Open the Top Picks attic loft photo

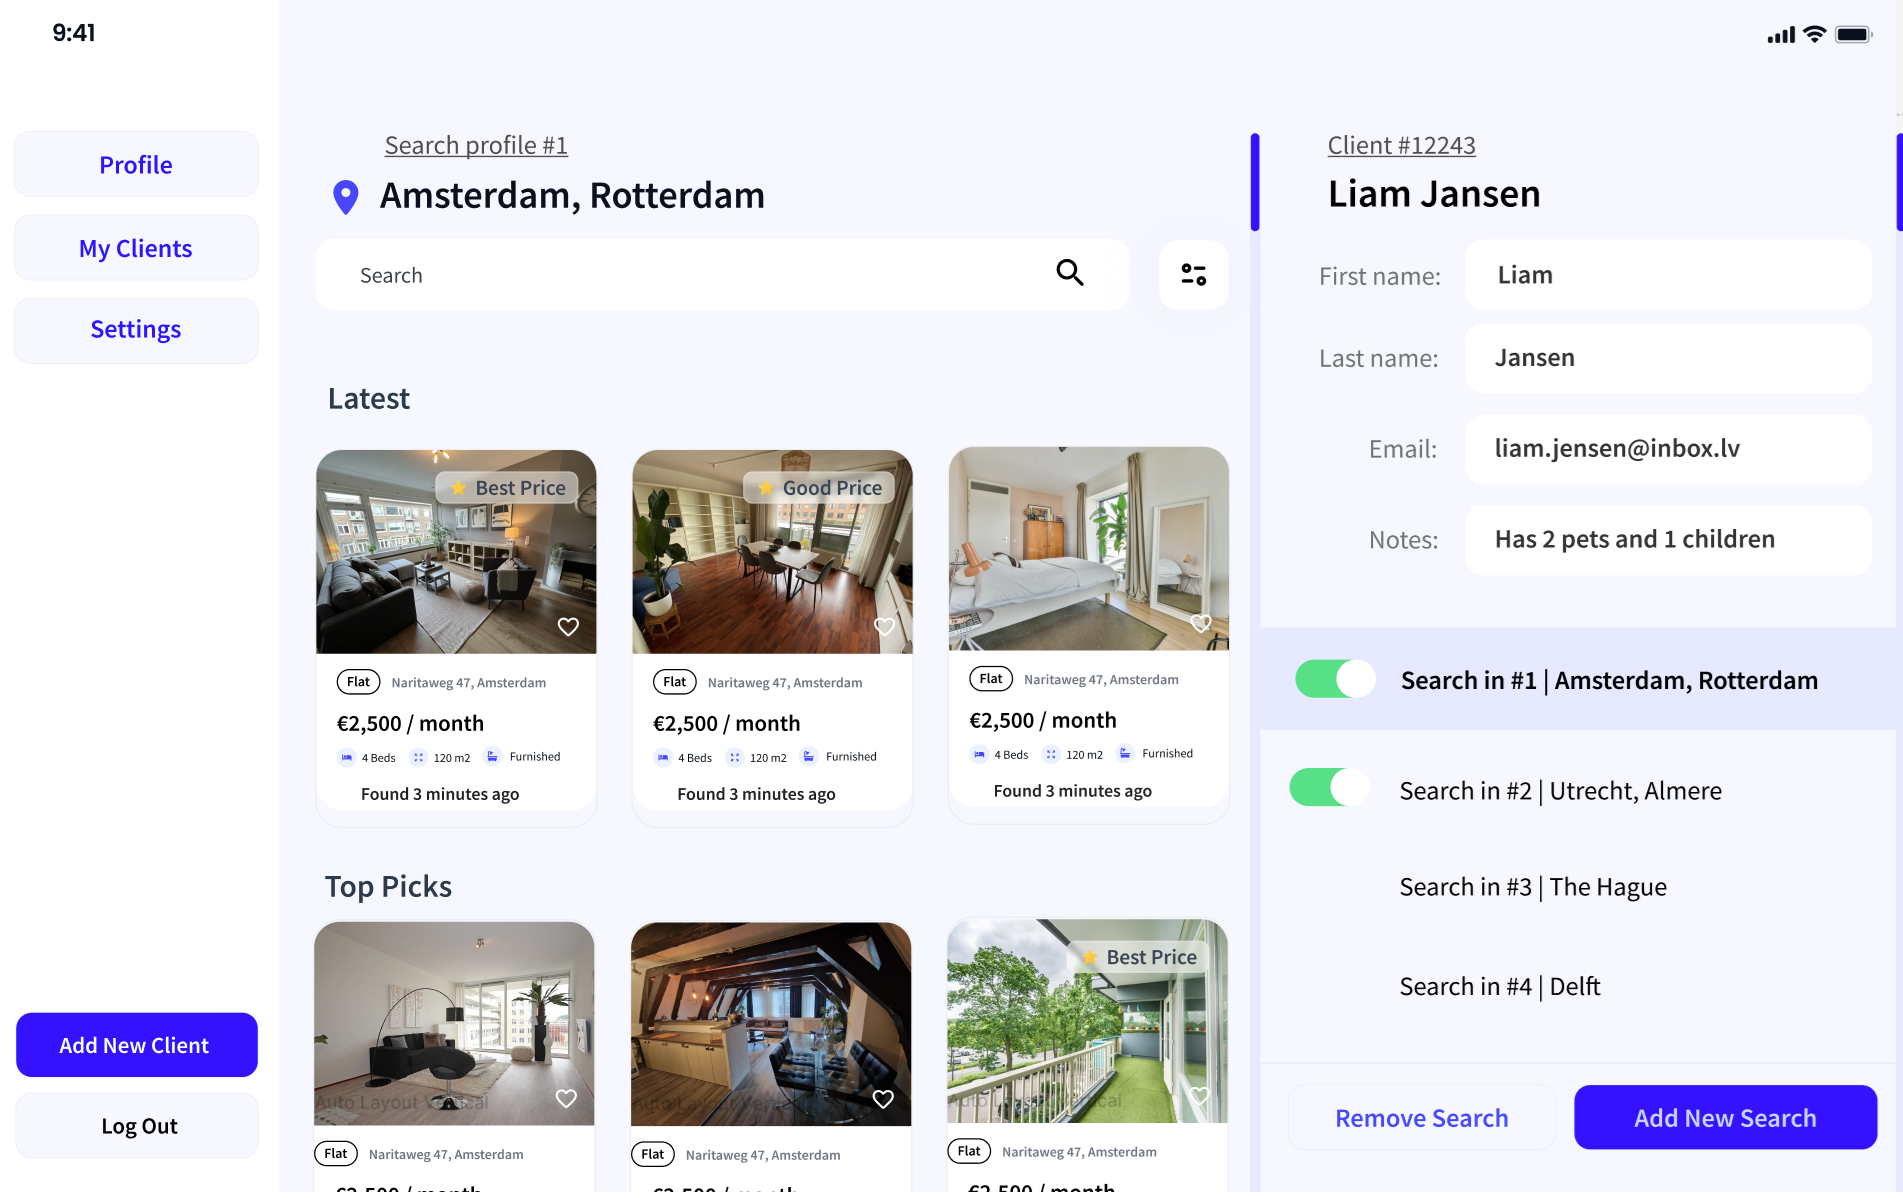[771, 1024]
